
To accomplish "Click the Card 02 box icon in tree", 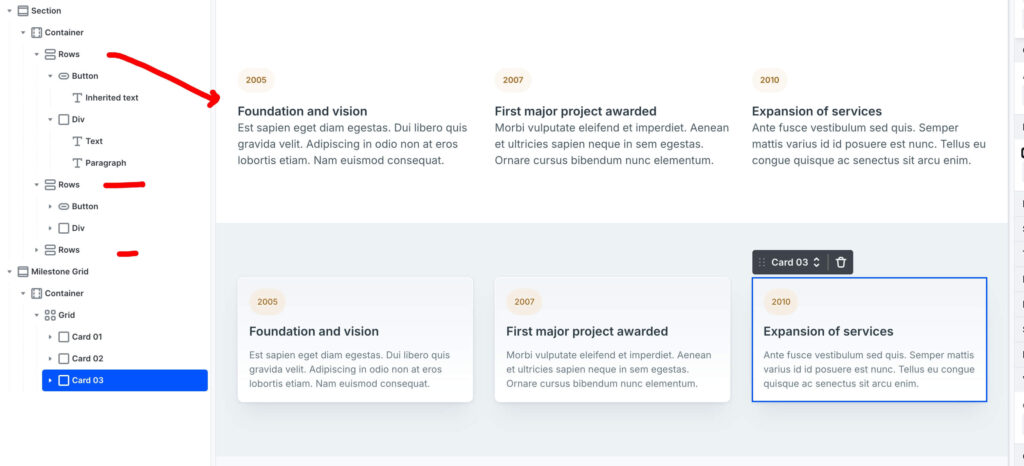I will coord(64,358).
